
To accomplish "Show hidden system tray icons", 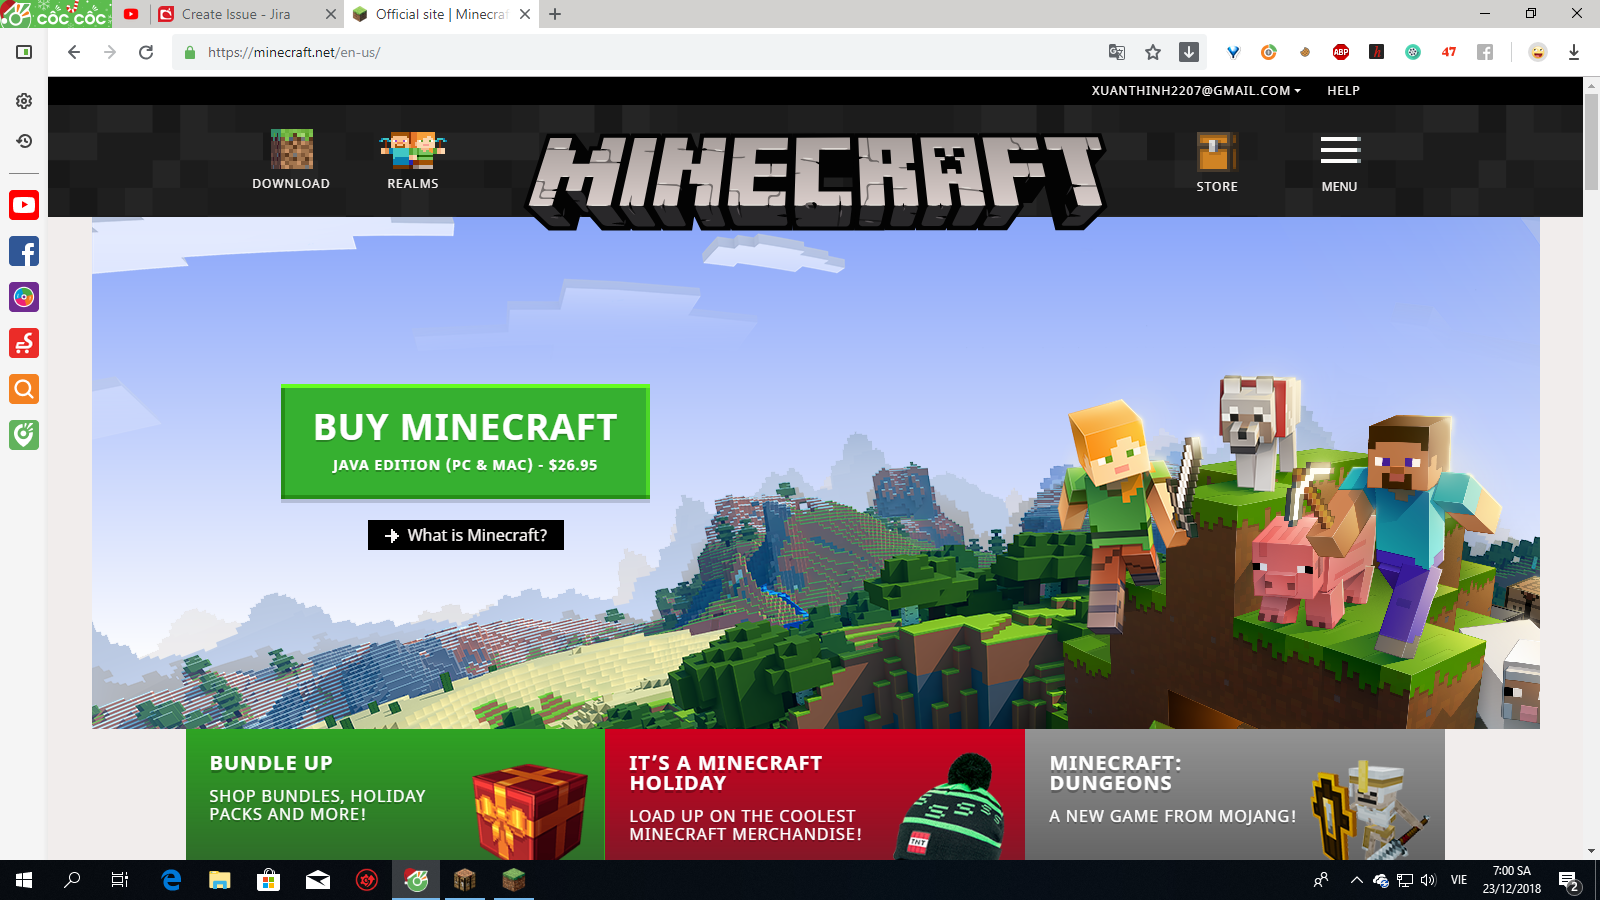I will click(1356, 880).
